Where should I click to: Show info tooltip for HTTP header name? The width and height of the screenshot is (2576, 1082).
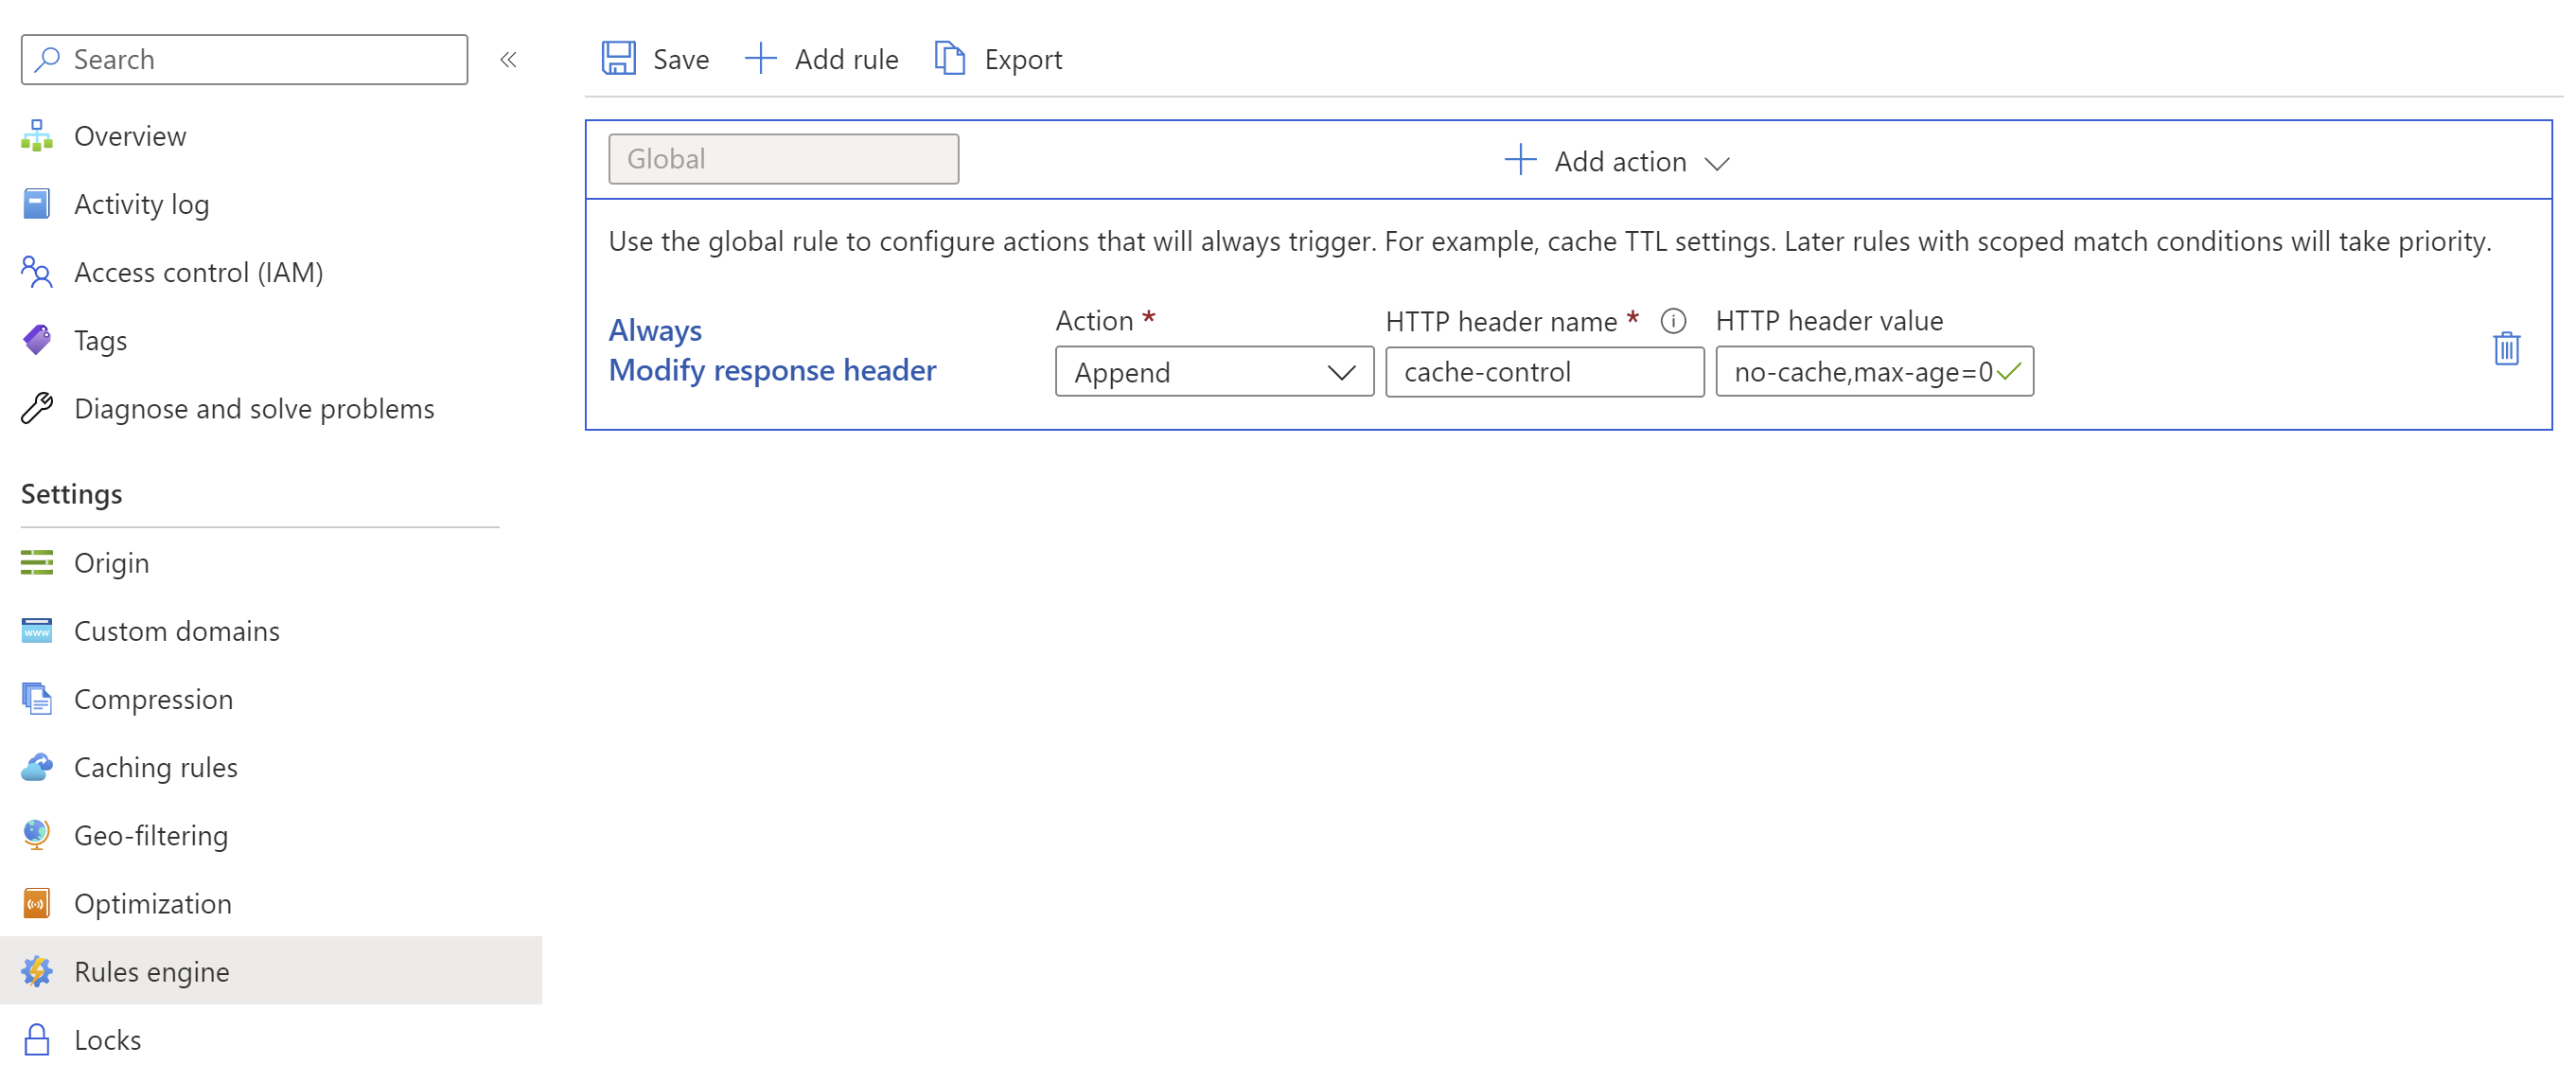point(1673,321)
